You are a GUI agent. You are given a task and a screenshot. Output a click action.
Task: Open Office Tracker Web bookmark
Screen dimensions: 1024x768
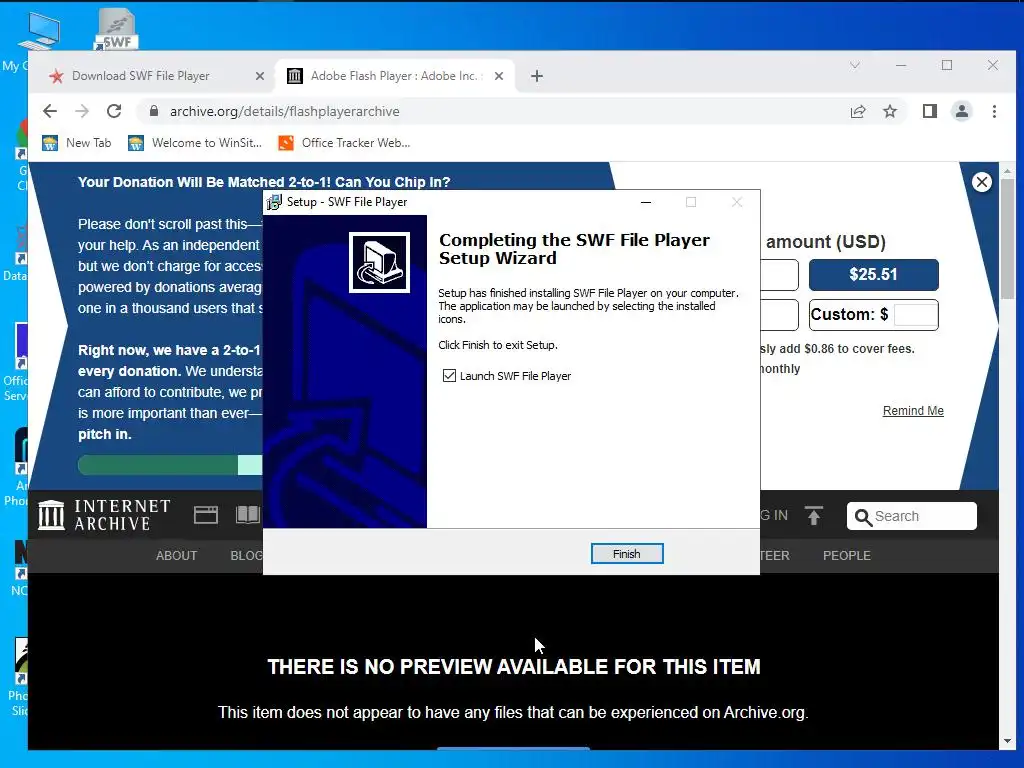pos(344,143)
